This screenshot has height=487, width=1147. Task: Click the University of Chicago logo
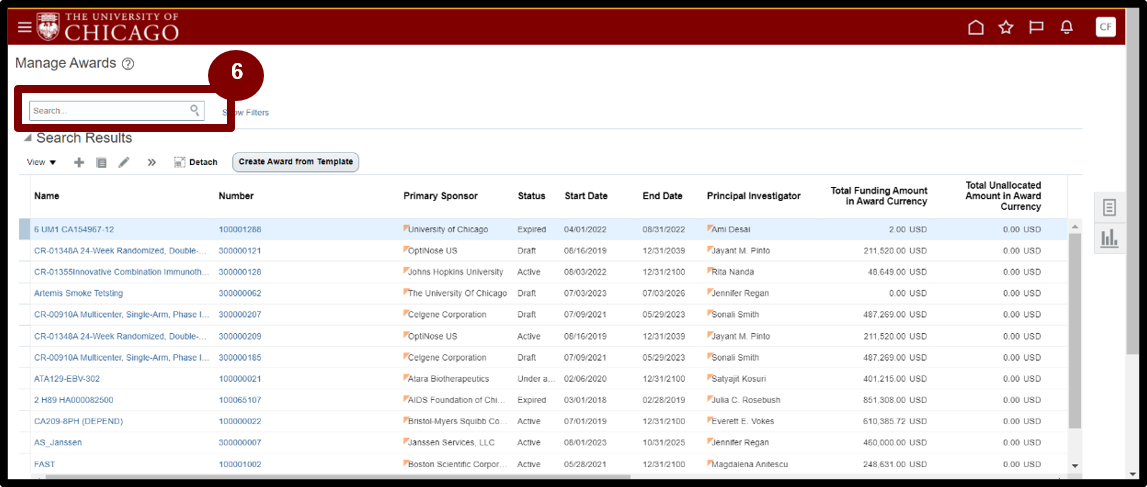(x=108, y=26)
